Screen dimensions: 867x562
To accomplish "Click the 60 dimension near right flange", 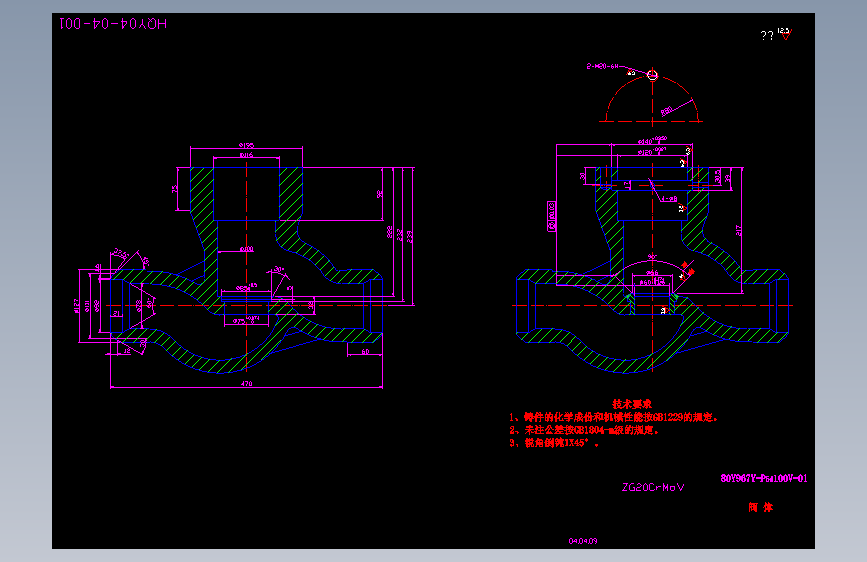I will point(365,351).
